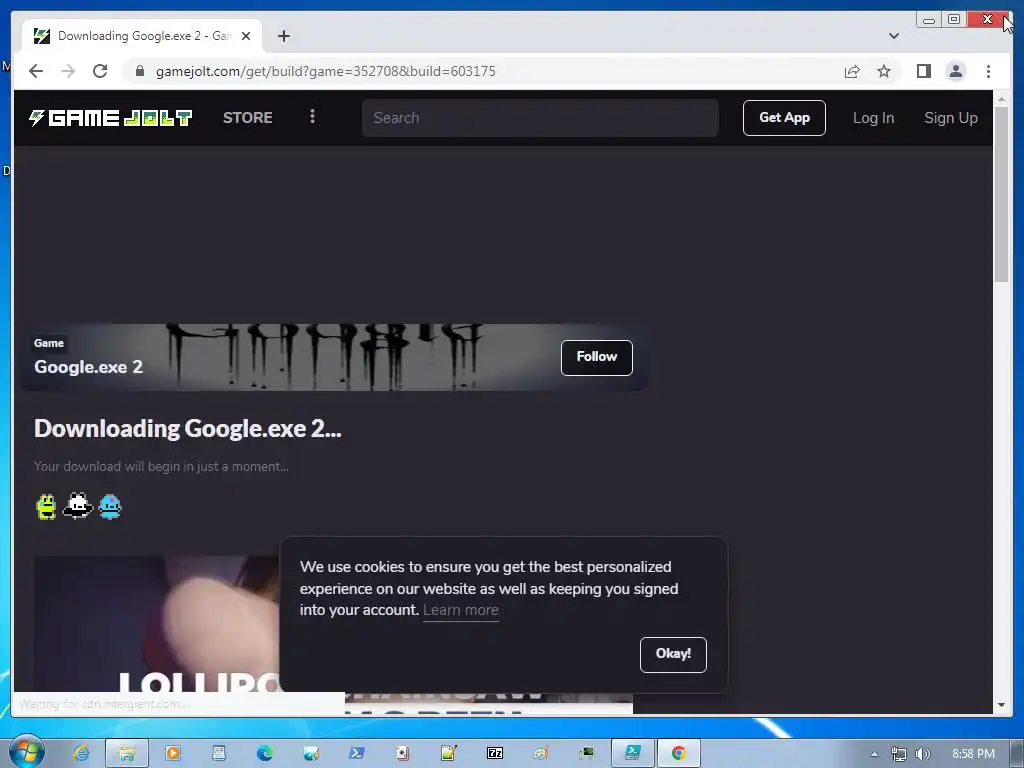Show hidden system tray icons
Image resolution: width=1024 pixels, height=768 pixels.
874,754
